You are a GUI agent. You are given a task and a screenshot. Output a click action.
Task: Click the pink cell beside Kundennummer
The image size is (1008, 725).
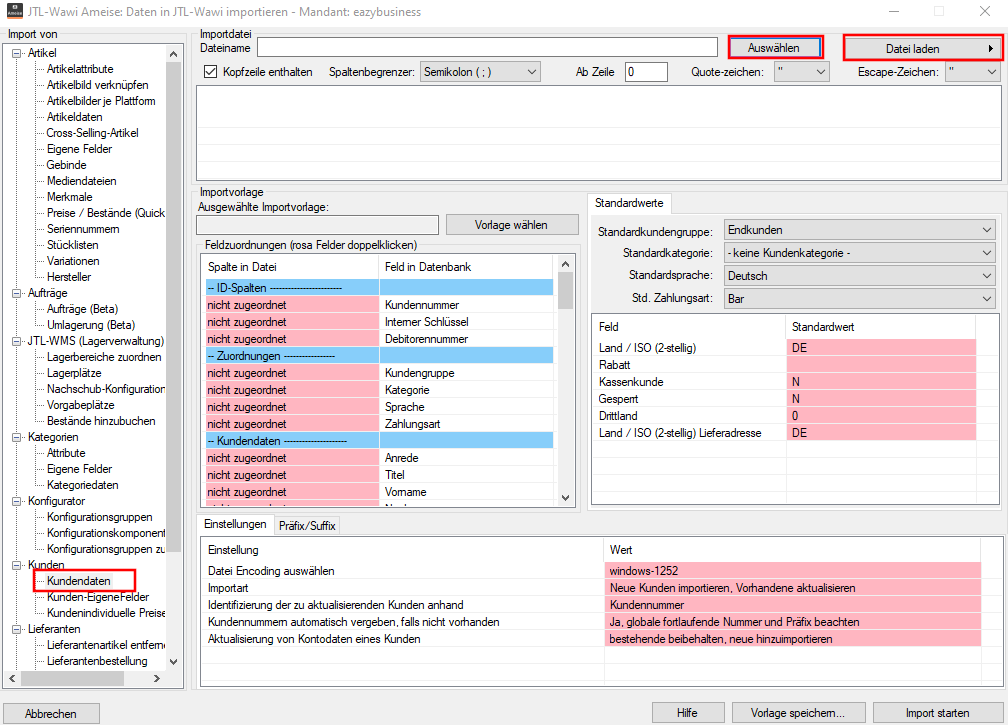click(292, 305)
